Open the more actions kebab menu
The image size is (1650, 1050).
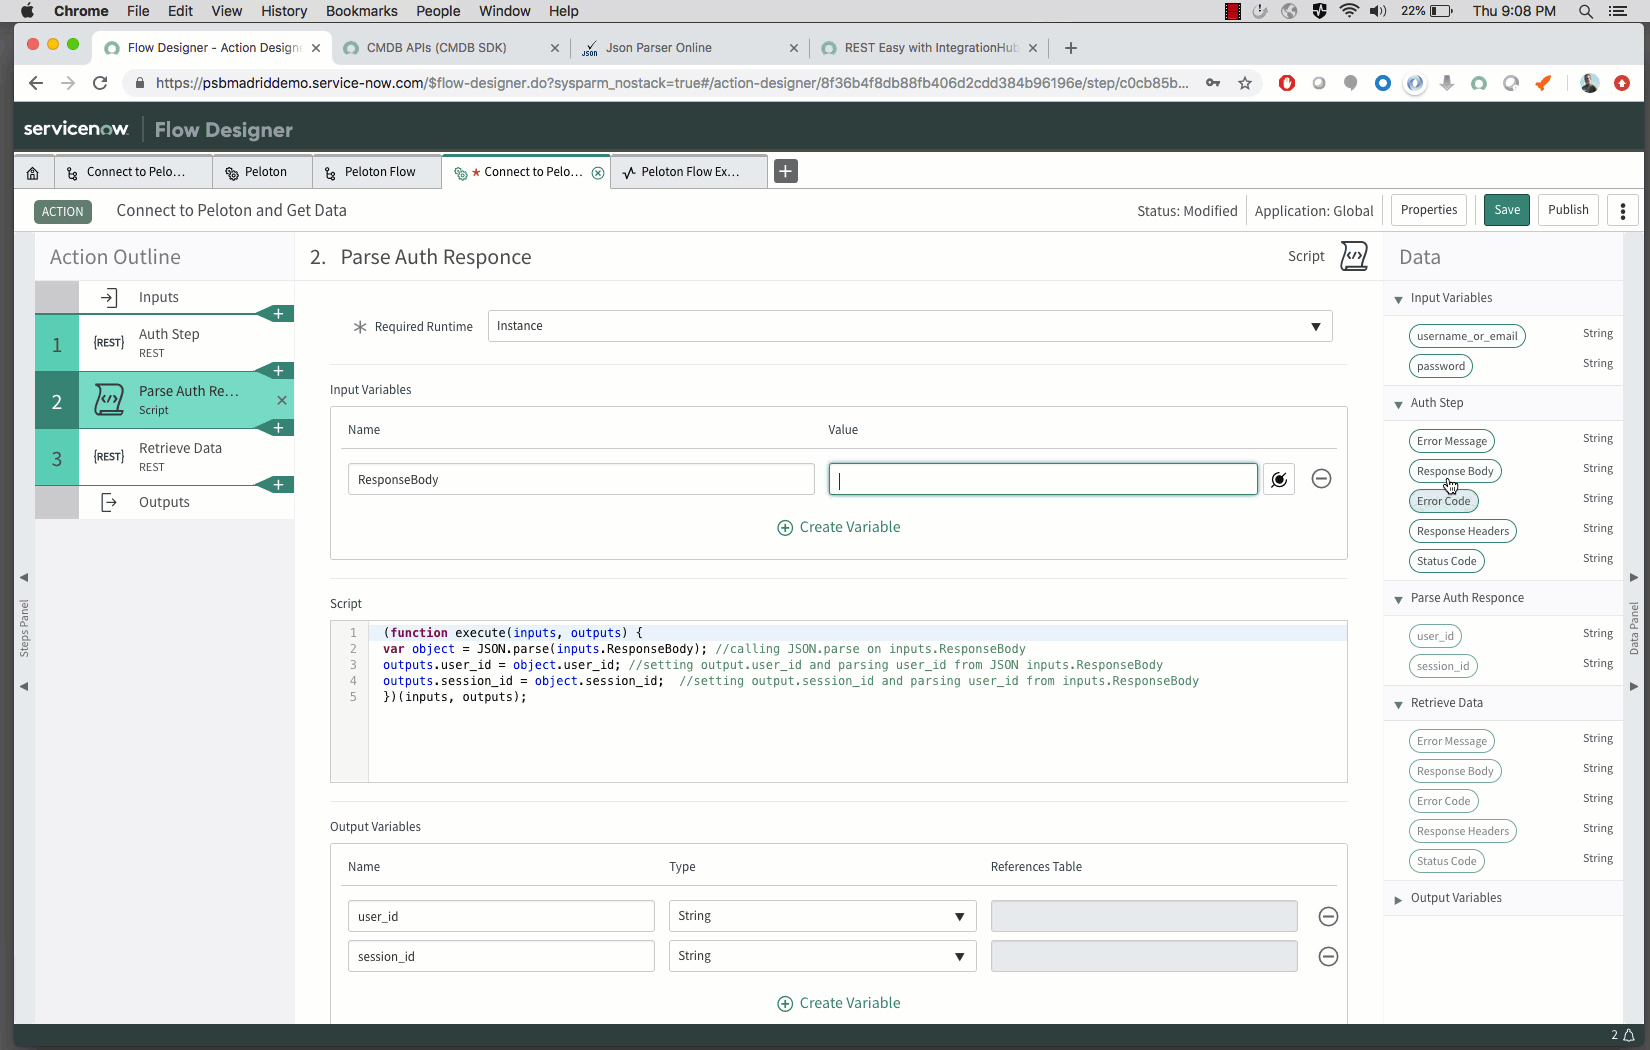click(1623, 210)
